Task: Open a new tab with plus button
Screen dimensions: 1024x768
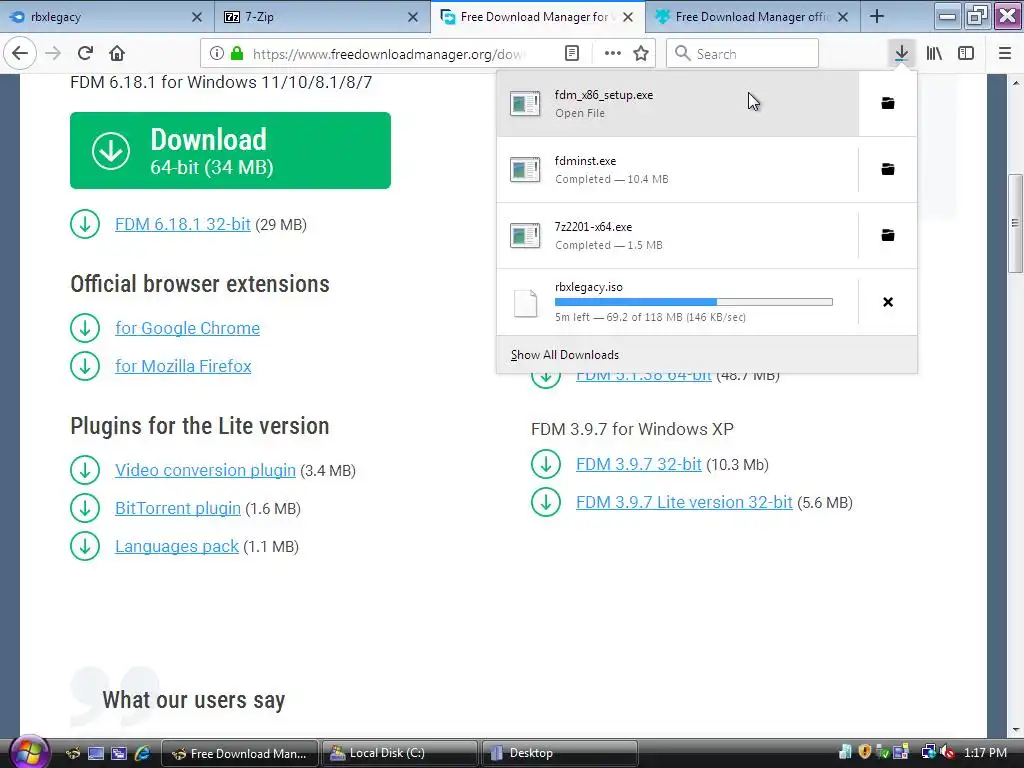Action: click(x=877, y=17)
